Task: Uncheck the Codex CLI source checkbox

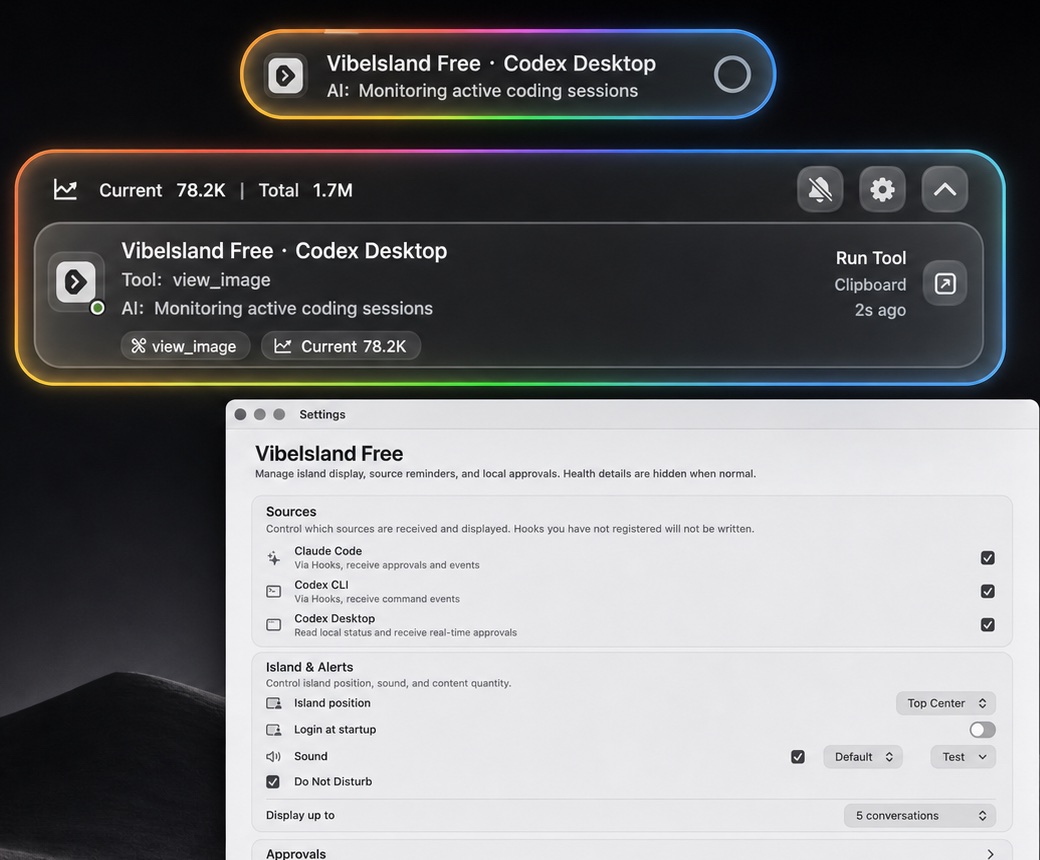Action: [988, 591]
